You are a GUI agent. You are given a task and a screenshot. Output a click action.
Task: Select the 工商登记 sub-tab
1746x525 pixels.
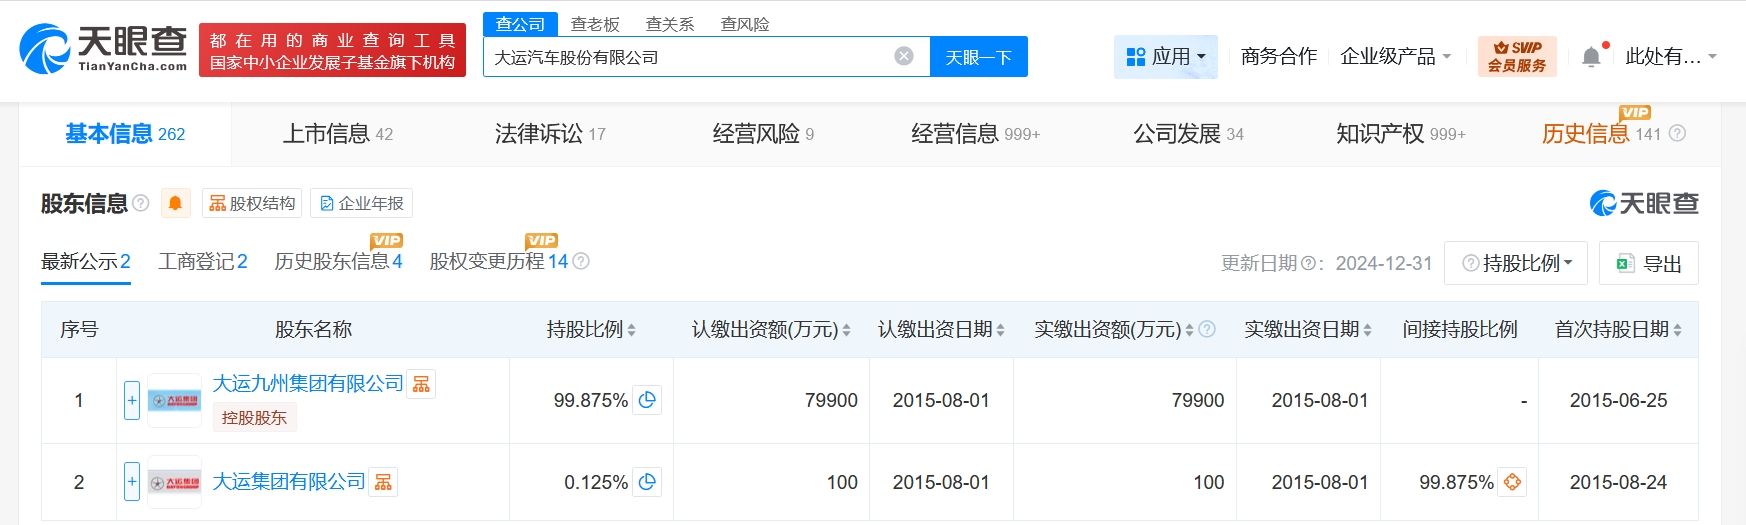202,262
